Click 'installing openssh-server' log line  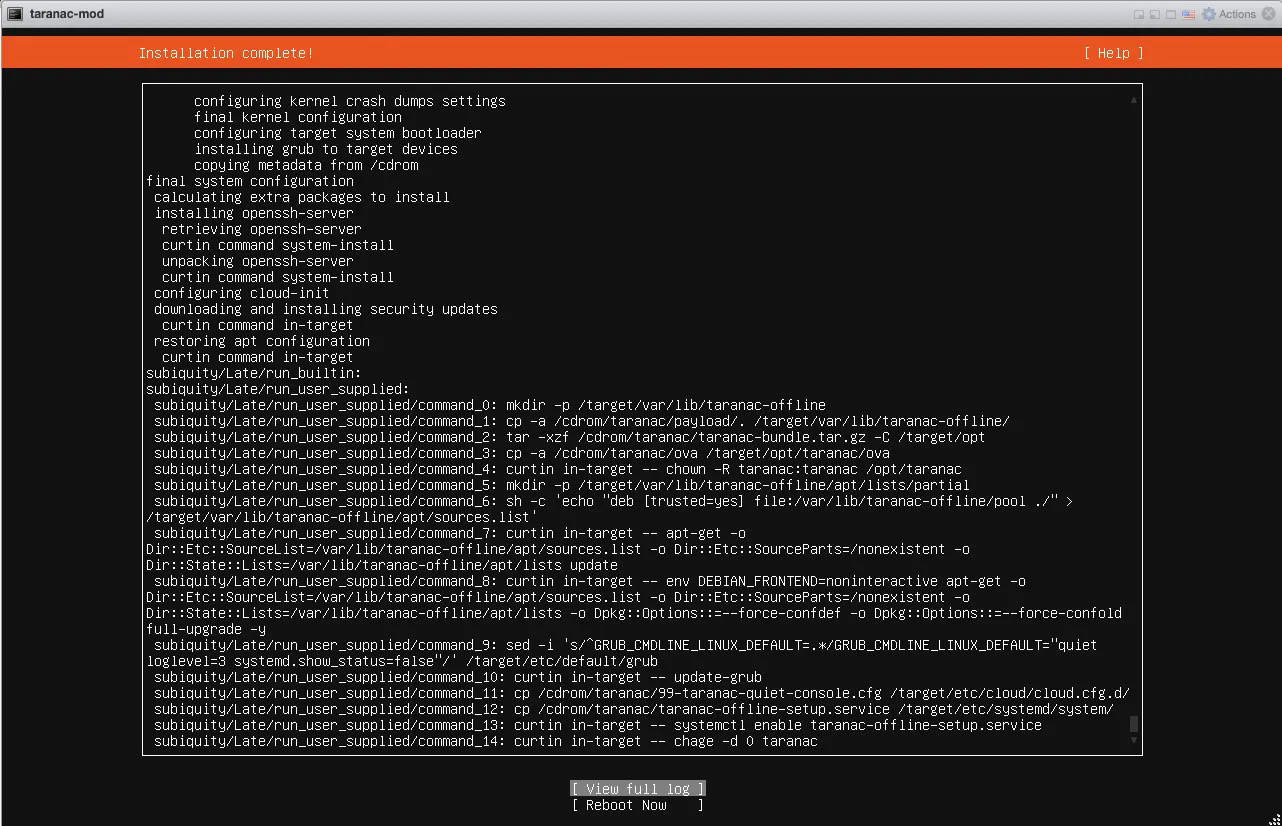pos(254,213)
